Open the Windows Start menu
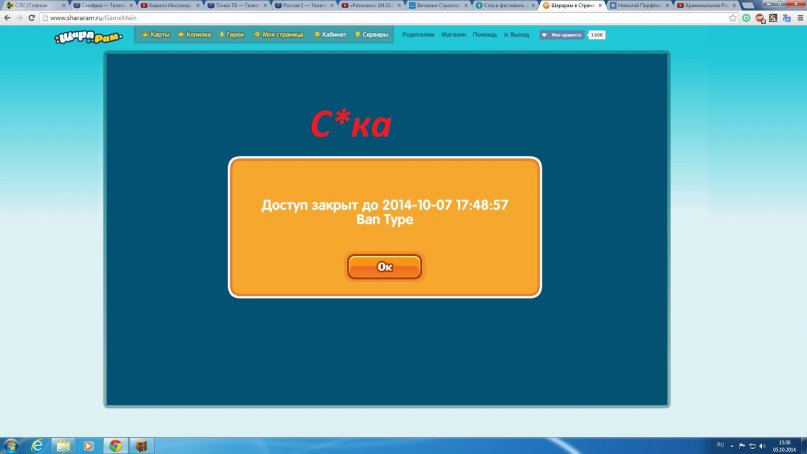This screenshot has height=454, width=807. click(11, 445)
